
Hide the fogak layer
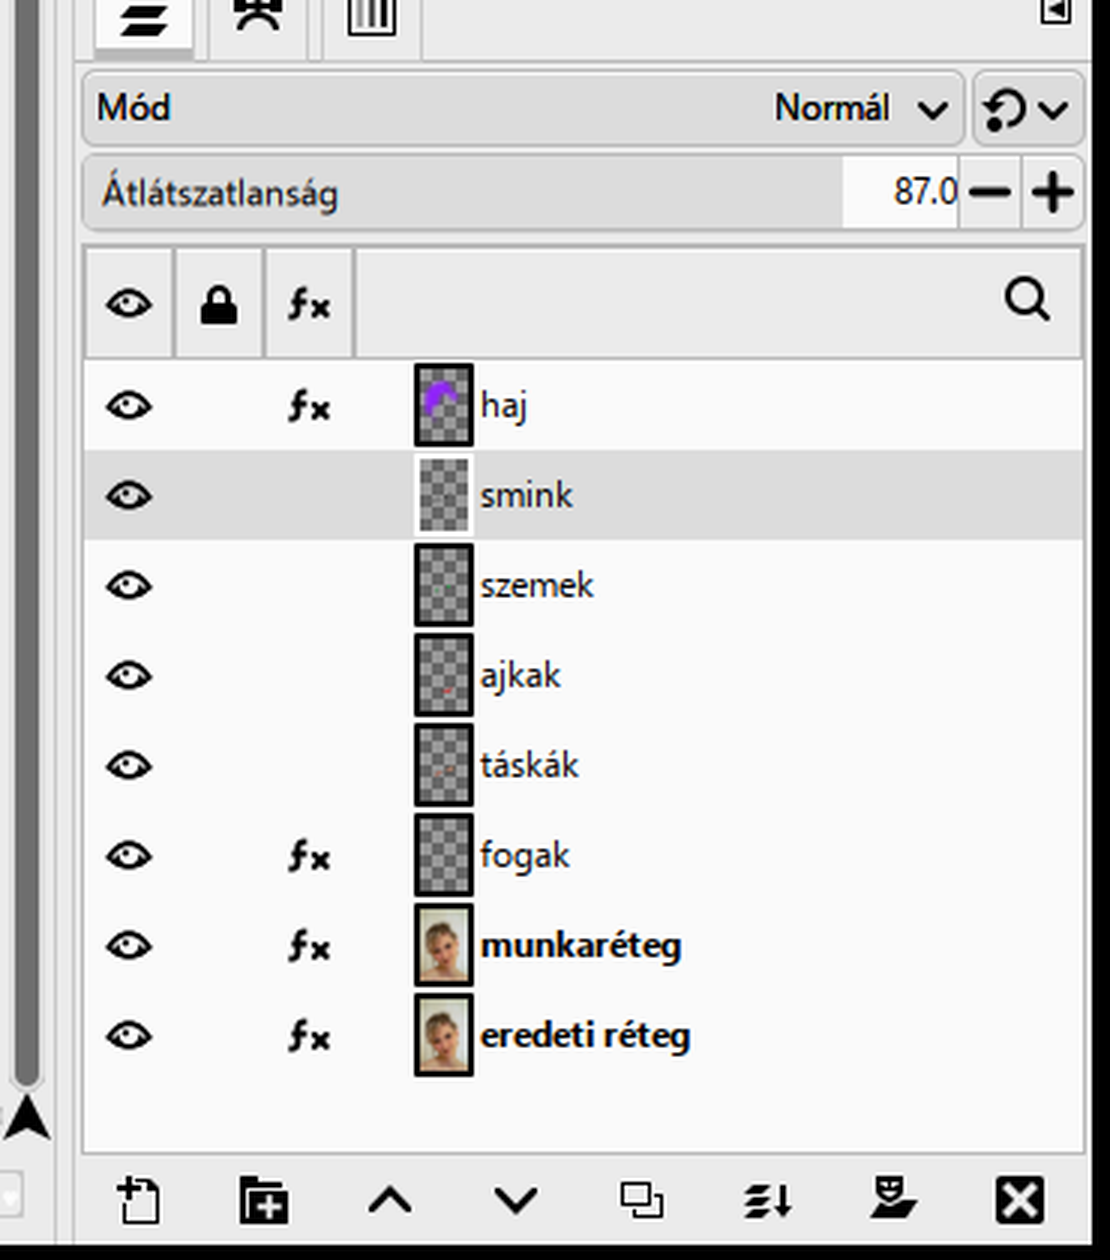[x=129, y=856]
